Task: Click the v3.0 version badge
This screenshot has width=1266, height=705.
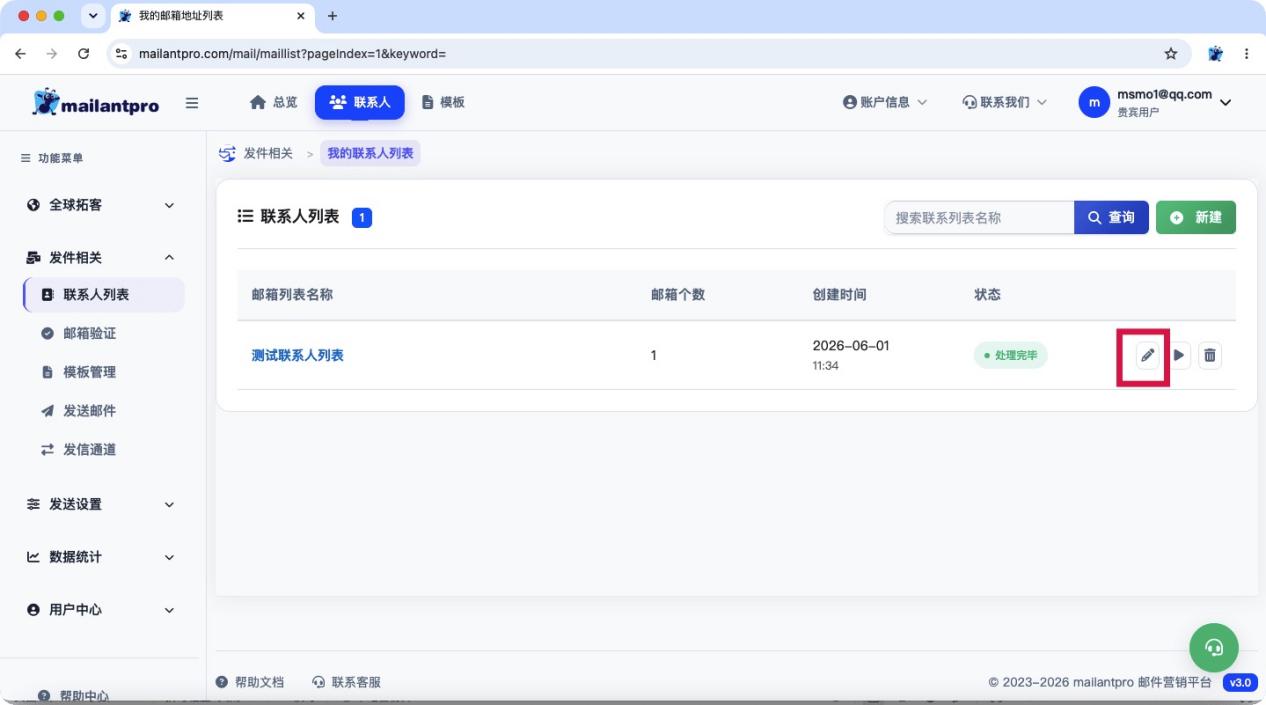Action: pyautogui.click(x=1240, y=682)
